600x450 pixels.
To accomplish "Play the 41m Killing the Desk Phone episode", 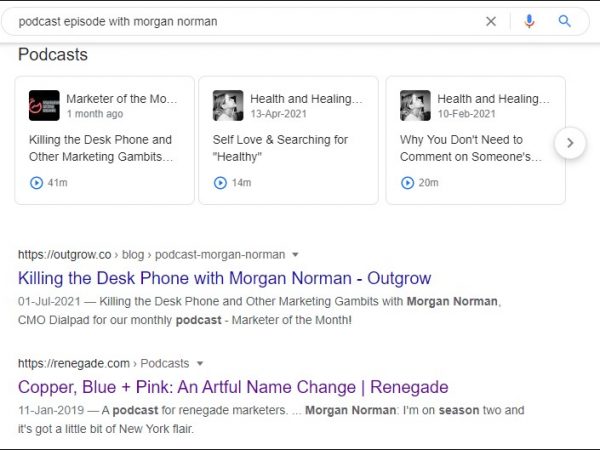I will point(37,183).
